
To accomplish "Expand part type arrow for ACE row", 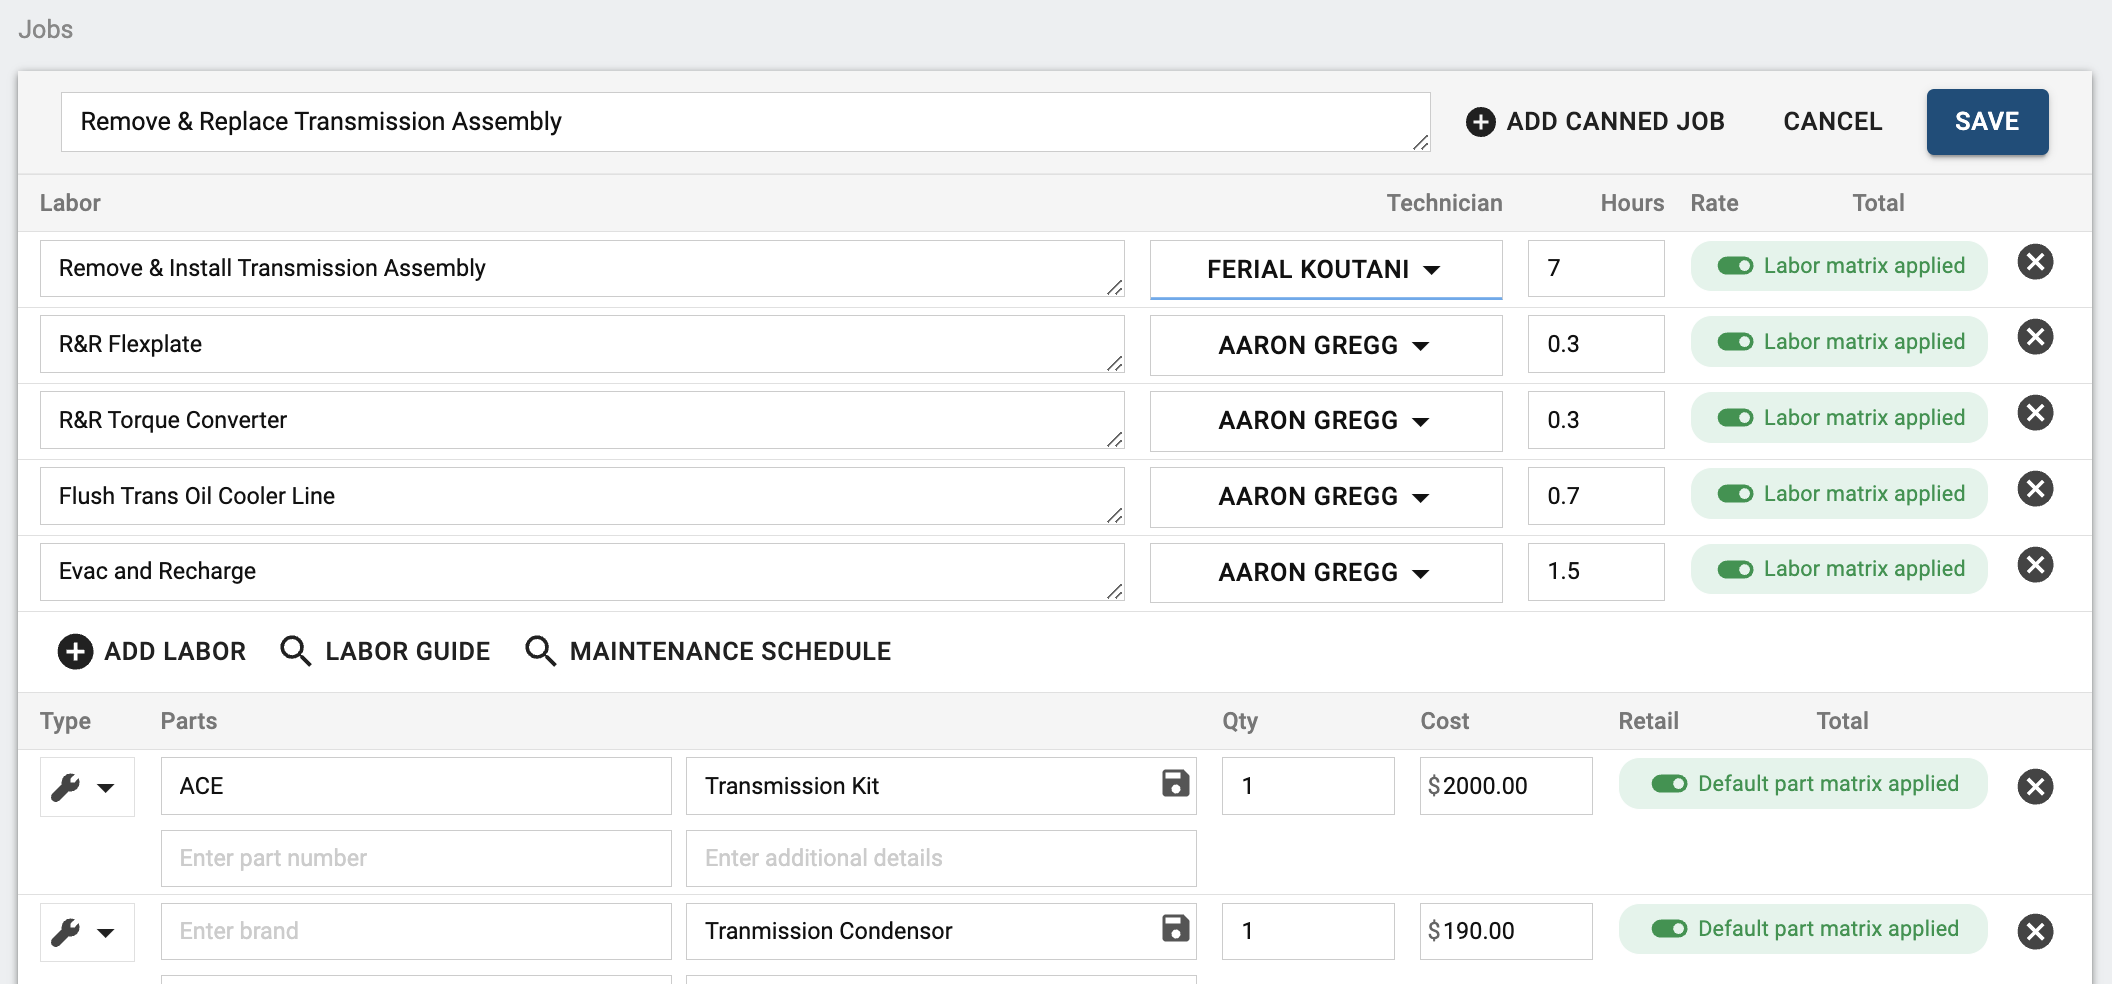I will [x=106, y=788].
